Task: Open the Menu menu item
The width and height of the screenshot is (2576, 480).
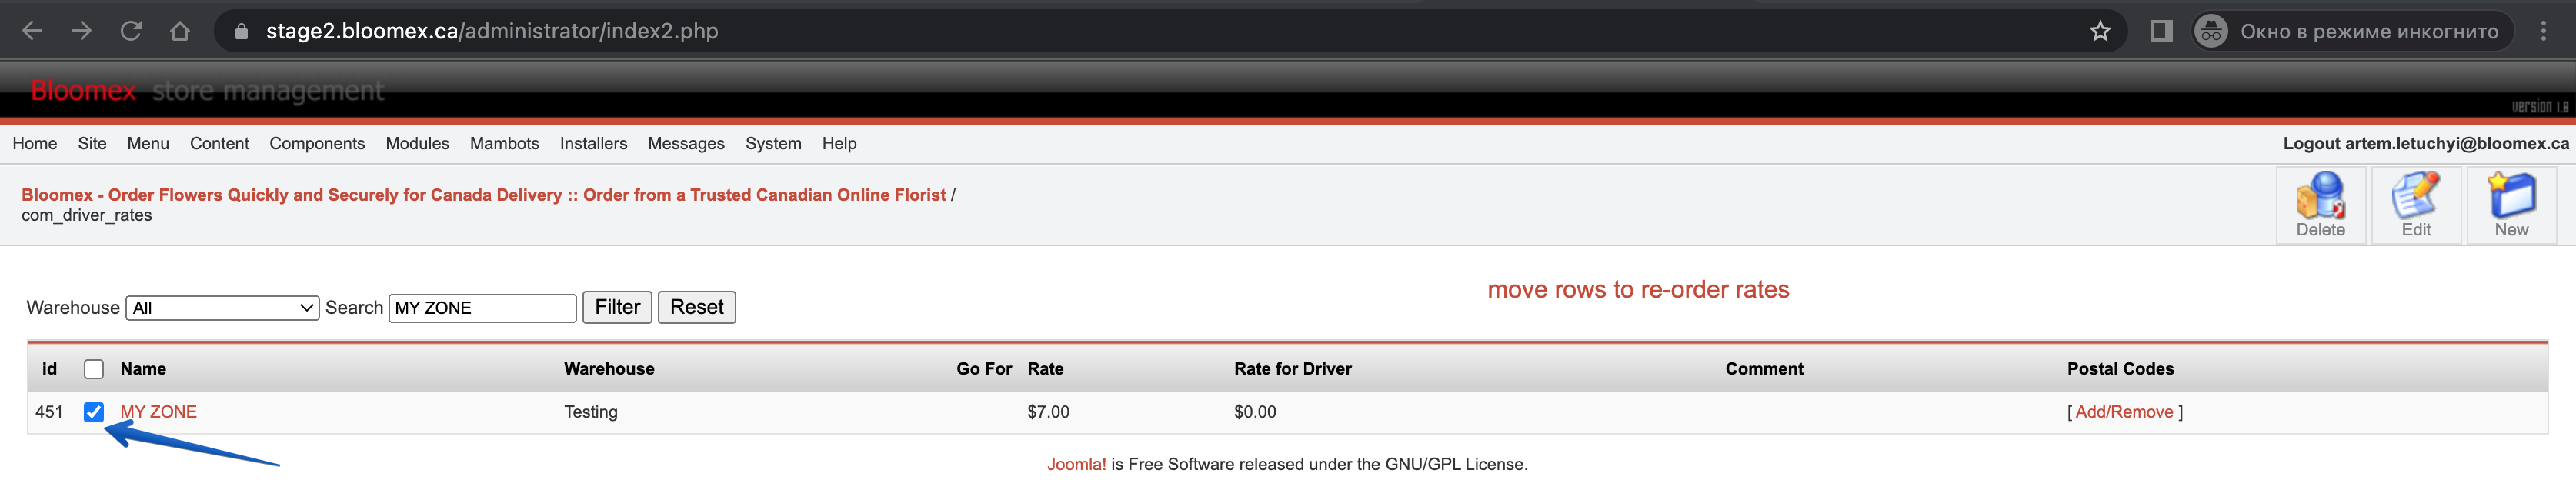Action: [148, 143]
